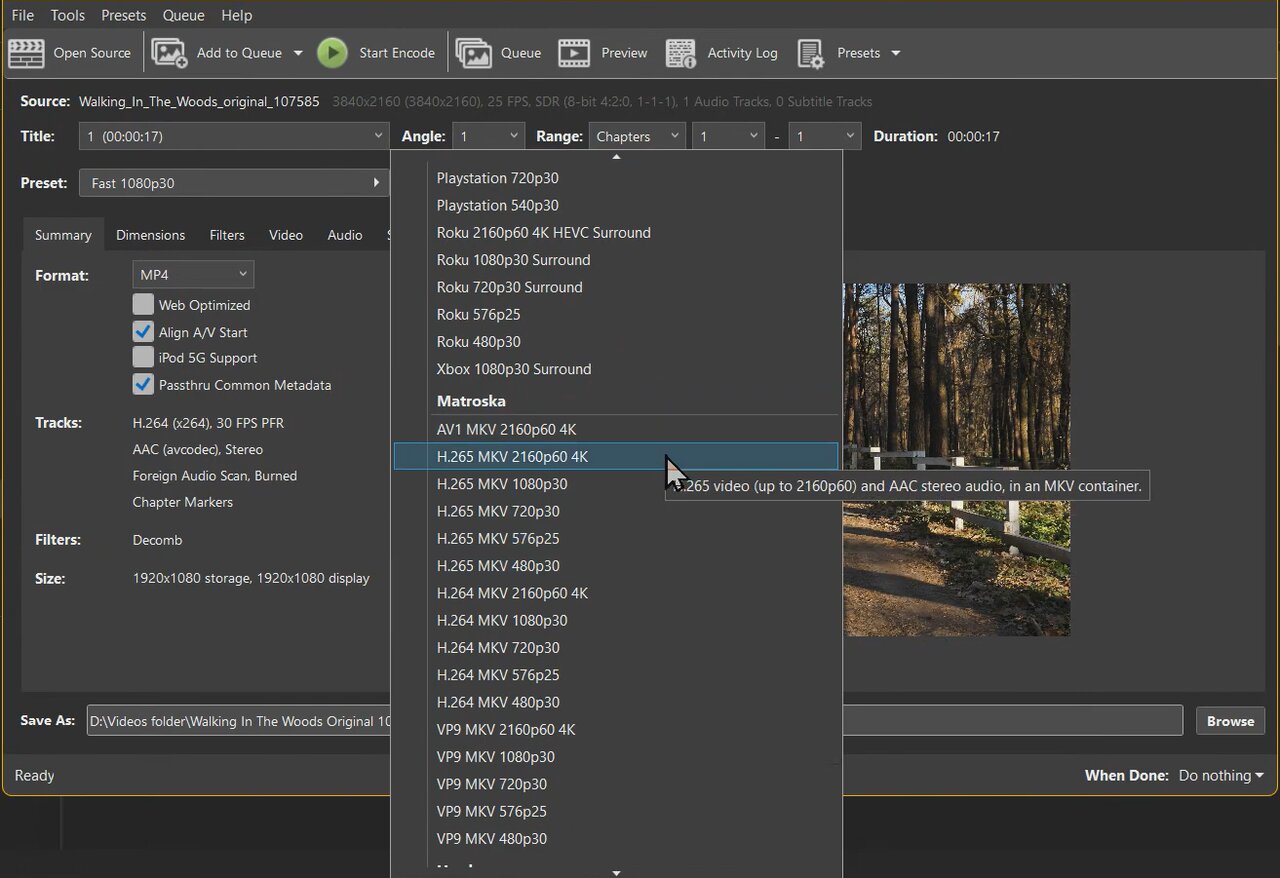Select Roku 2160p60 4K HEVC Surround preset
Screen dimensions: 1280x878
pyautogui.click(x=616, y=232)
